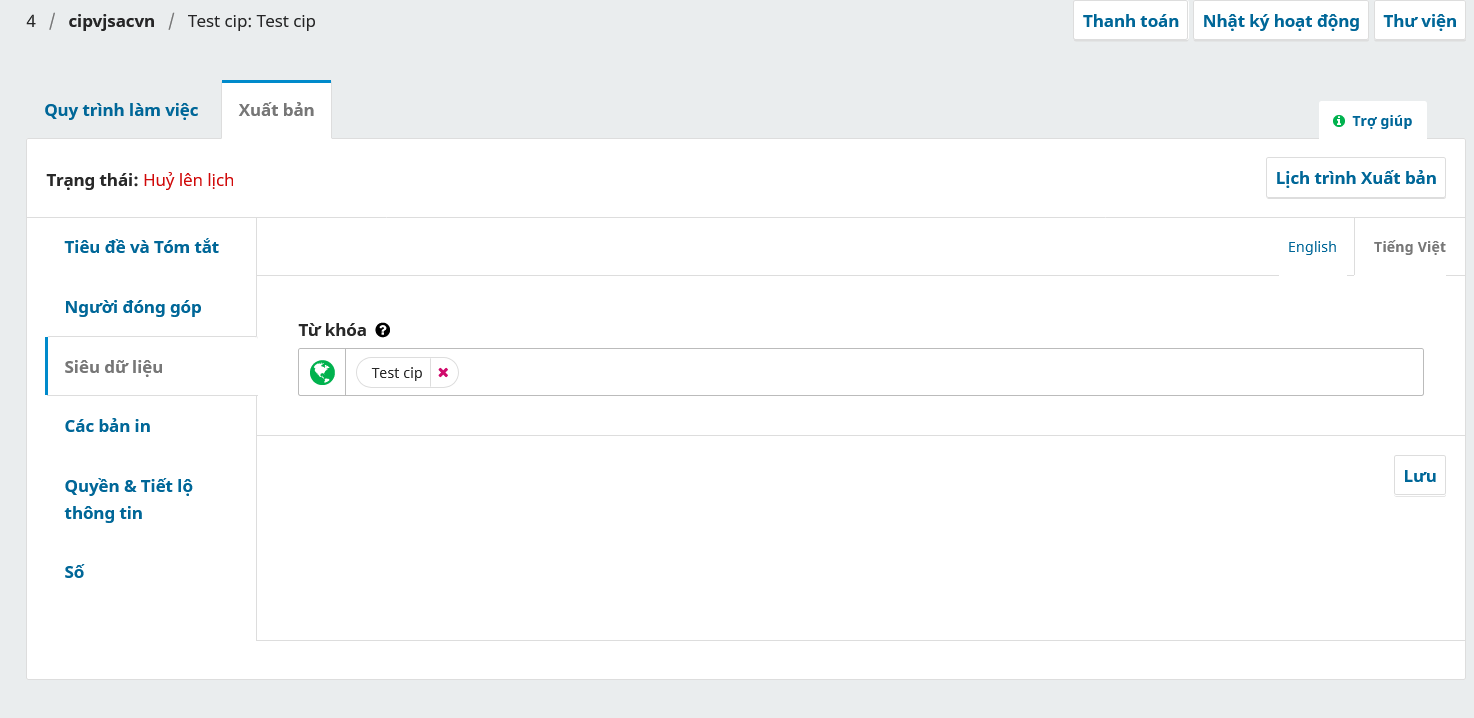1474x718 pixels.
Task: Open the Thanh toán button
Action: pyautogui.click(x=1130, y=21)
